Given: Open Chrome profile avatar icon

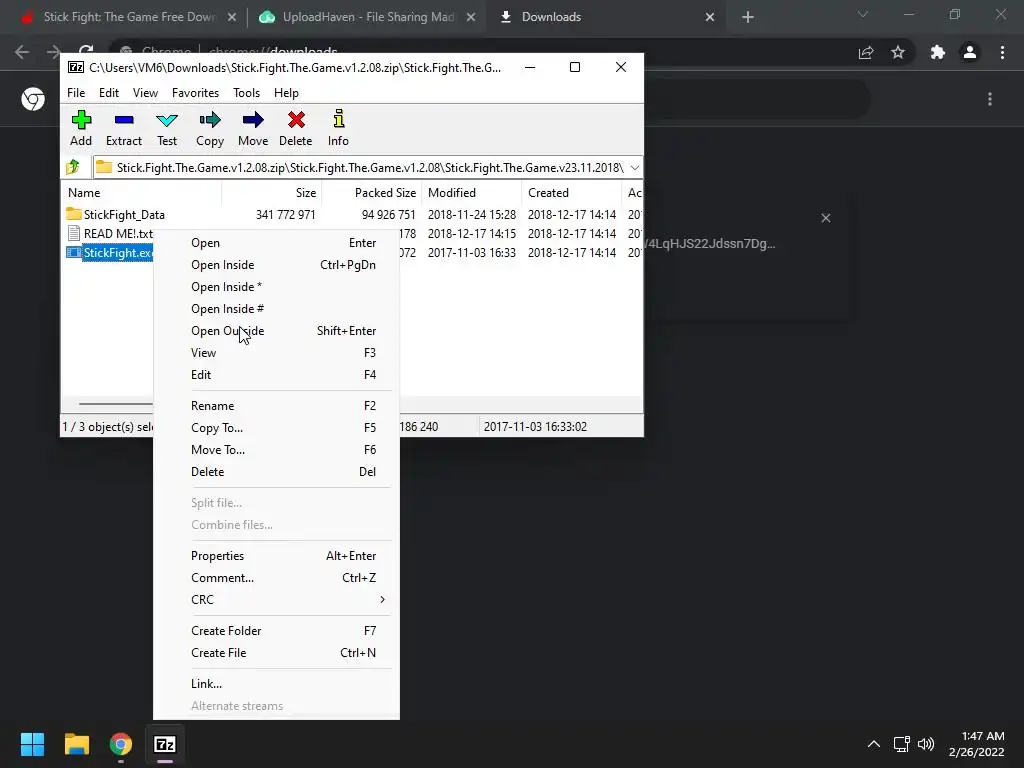Looking at the screenshot, I should [970, 52].
